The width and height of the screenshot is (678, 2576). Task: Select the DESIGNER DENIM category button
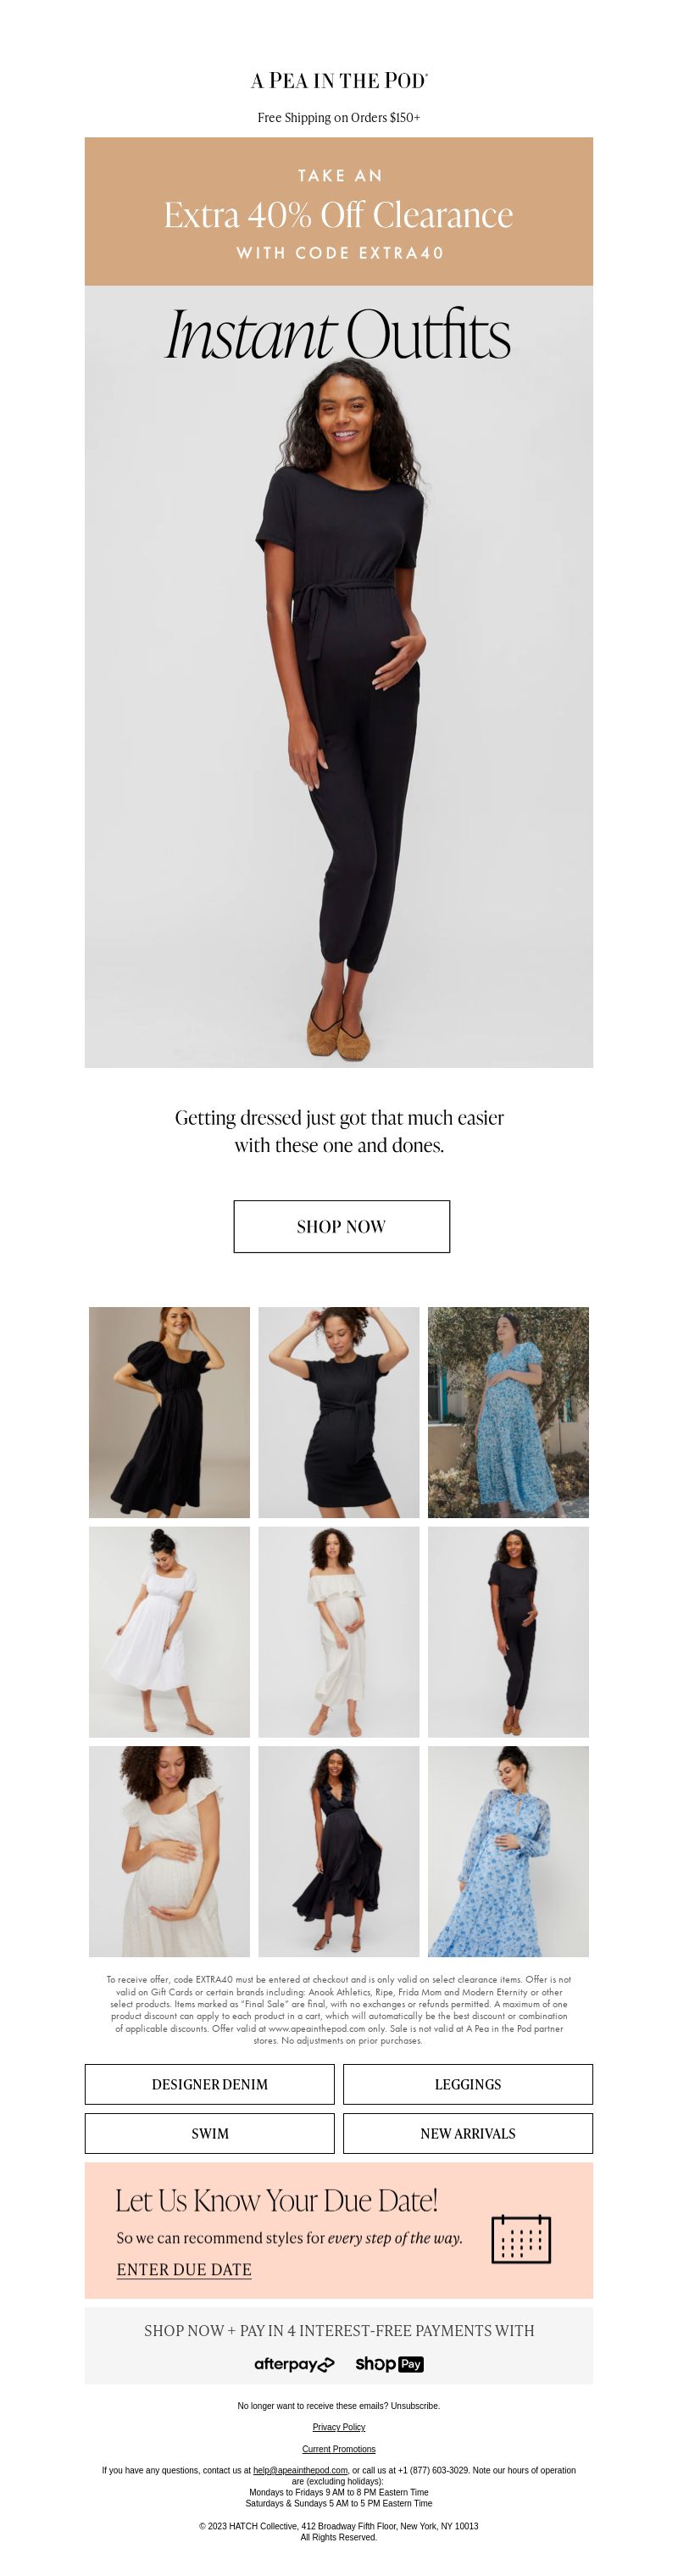210,2084
